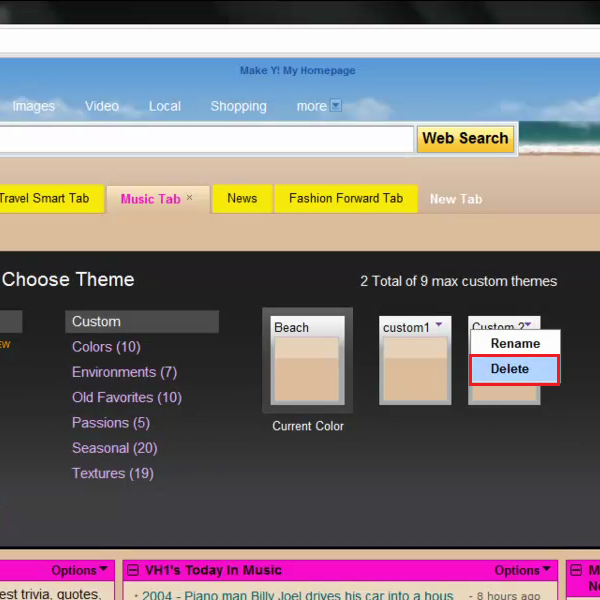This screenshot has height=600, width=600.
Task: Open the Colors (10) theme category
Action: [106, 347]
